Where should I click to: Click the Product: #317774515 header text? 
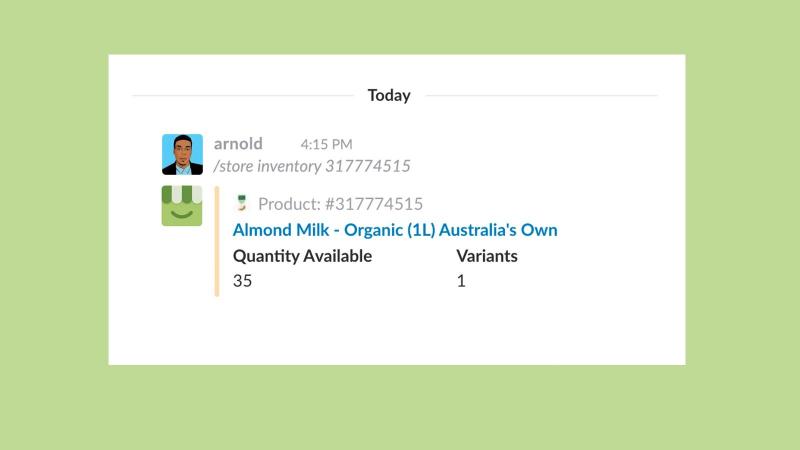click(x=340, y=204)
